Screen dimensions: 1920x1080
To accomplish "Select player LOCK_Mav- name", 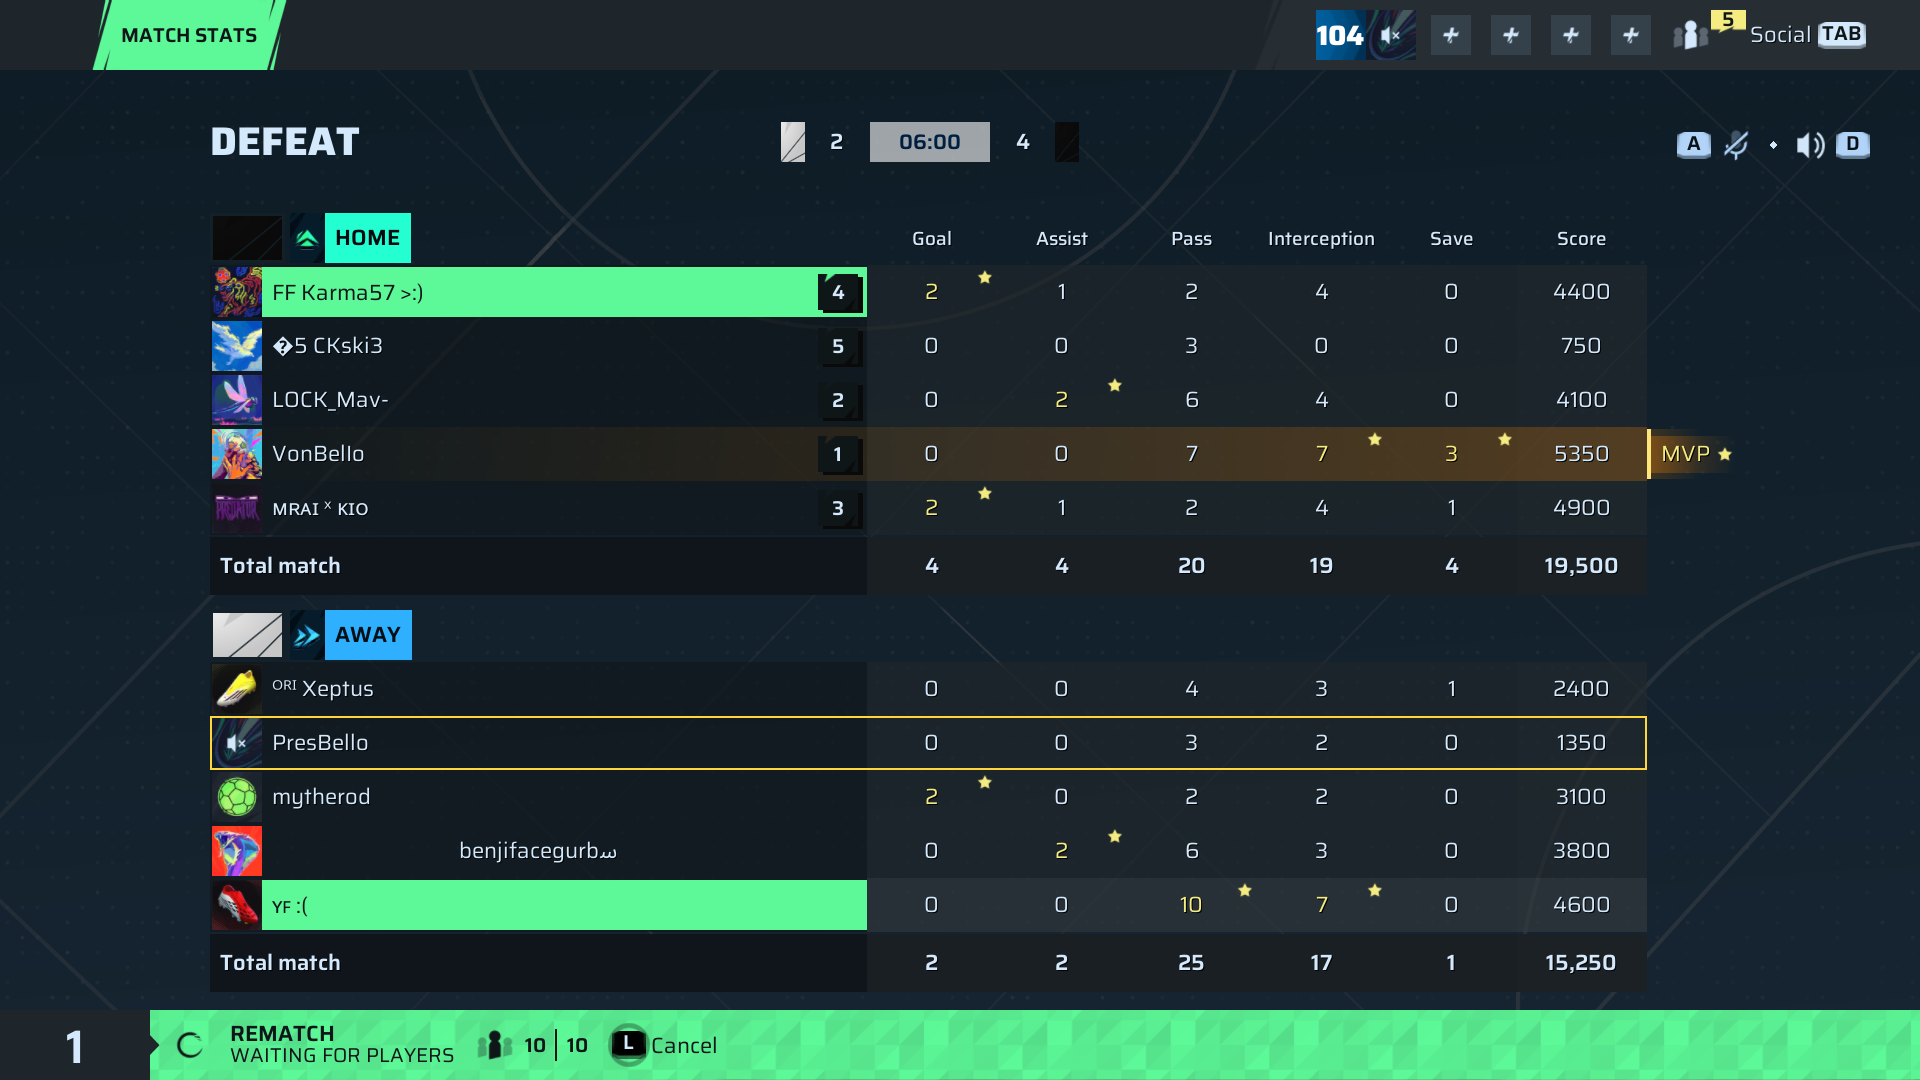I will tap(330, 400).
